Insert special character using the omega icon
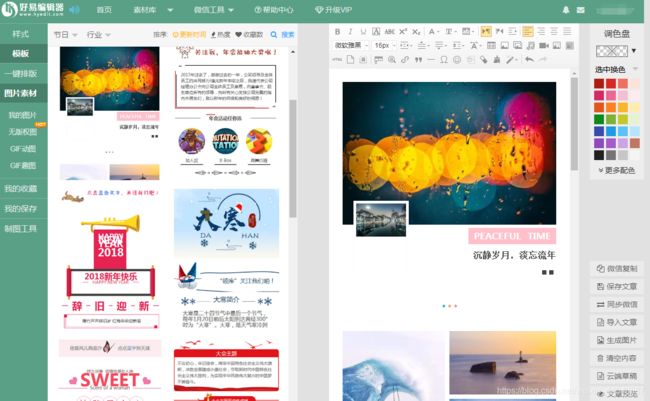Viewport: 650px width, 401px height. [x=444, y=60]
